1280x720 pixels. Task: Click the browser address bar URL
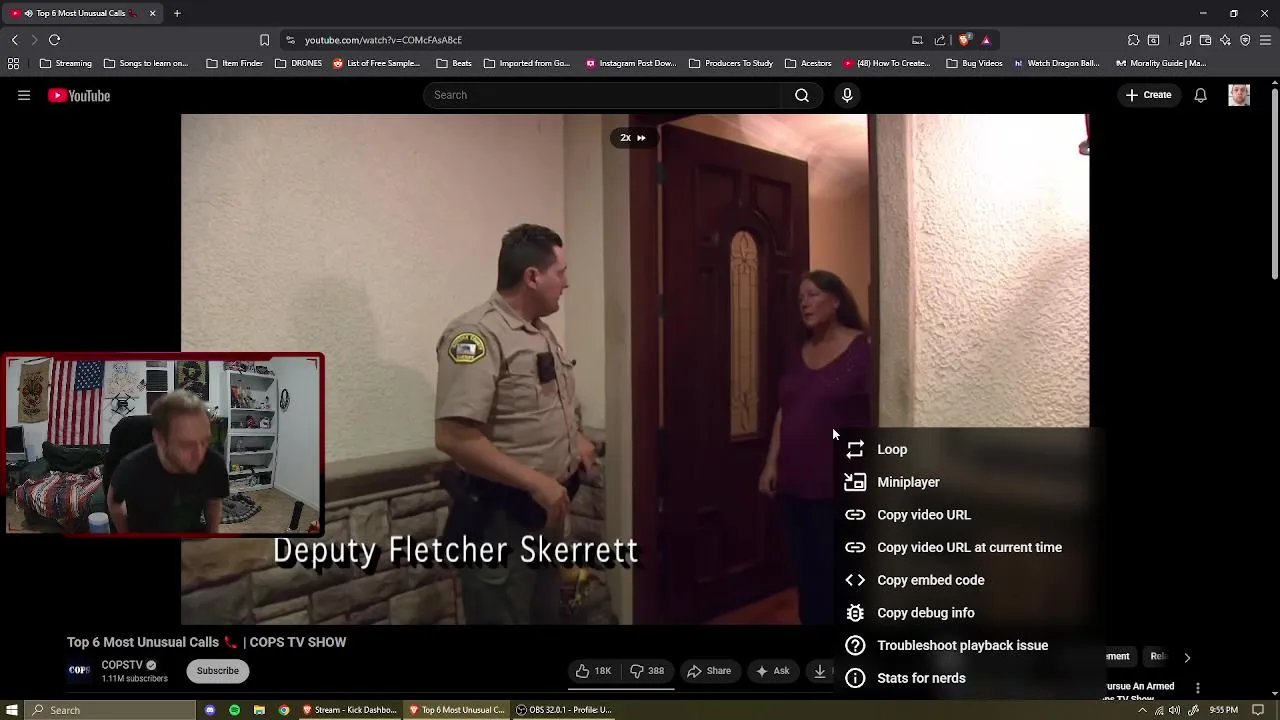click(x=383, y=40)
